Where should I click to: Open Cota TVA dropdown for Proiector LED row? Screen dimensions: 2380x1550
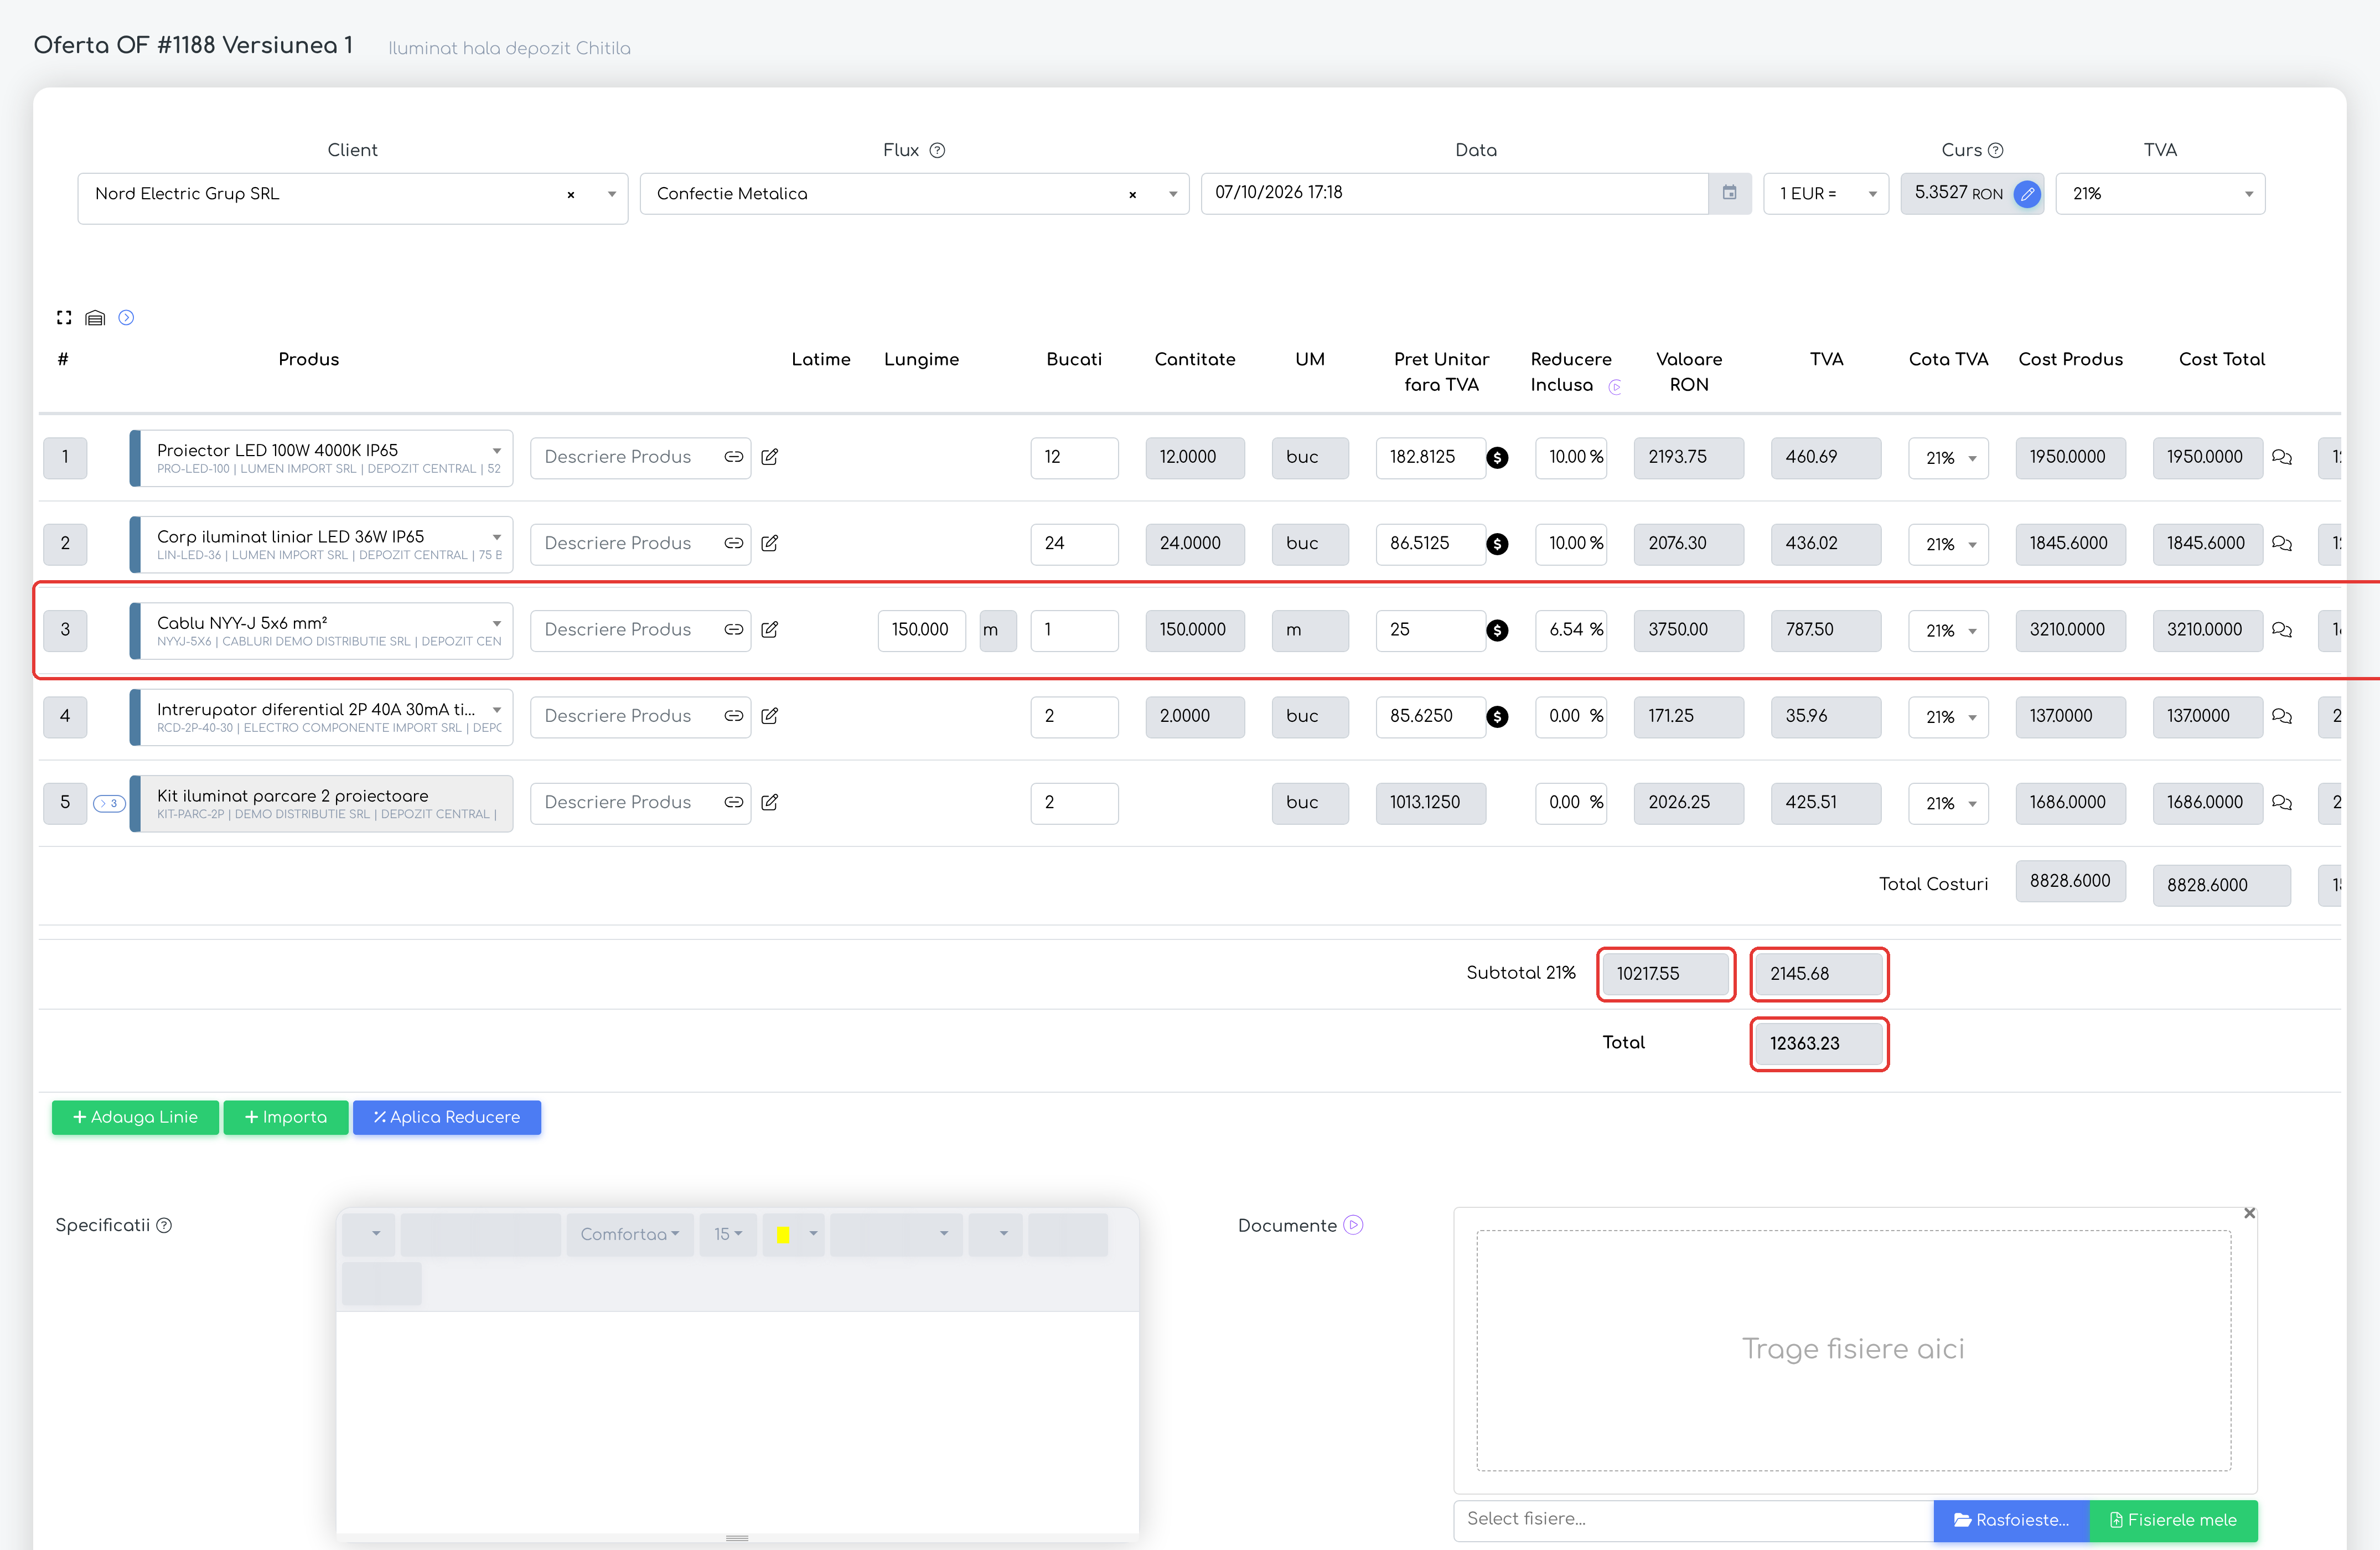point(1948,458)
